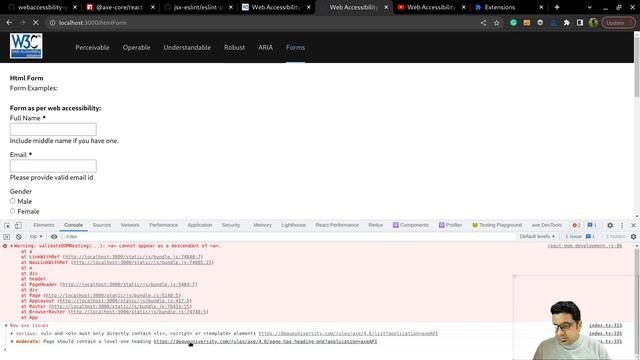Switch to the Testing Playground tab
Viewport: 640px width, 360px height.
497,225
